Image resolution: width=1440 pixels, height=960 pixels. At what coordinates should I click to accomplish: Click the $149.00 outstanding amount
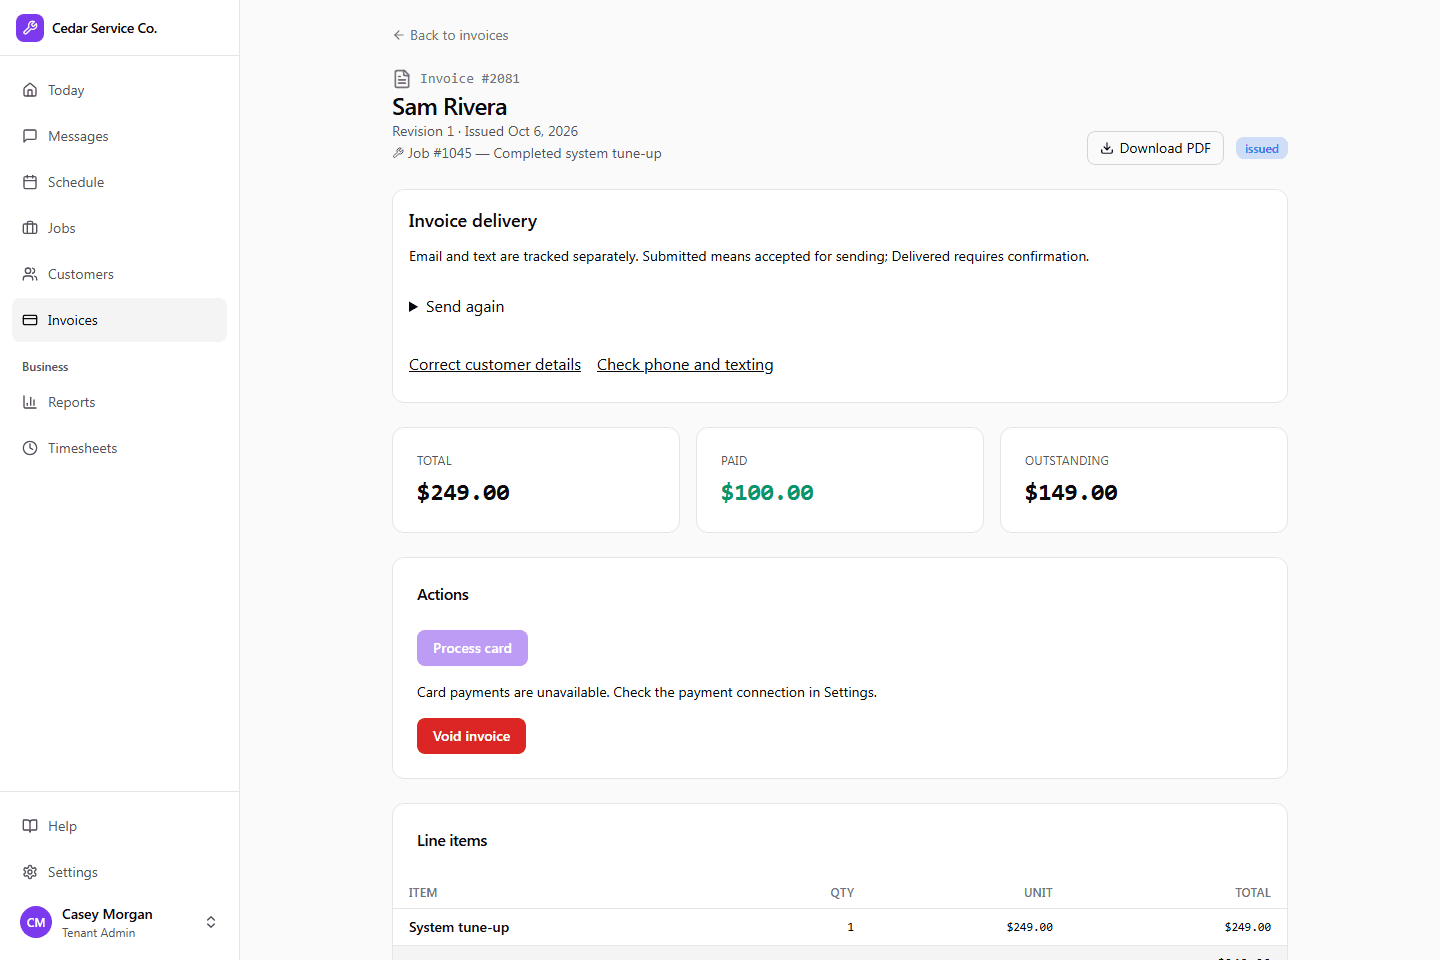pyautogui.click(x=1071, y=492)
